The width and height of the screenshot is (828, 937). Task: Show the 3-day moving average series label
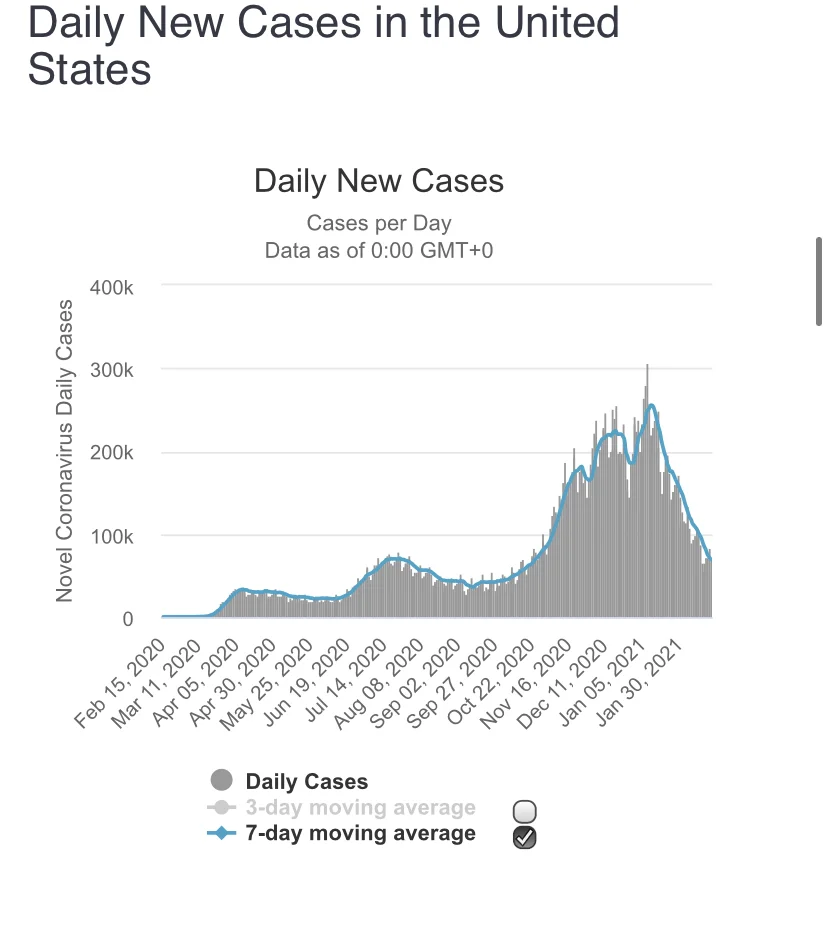360,807
